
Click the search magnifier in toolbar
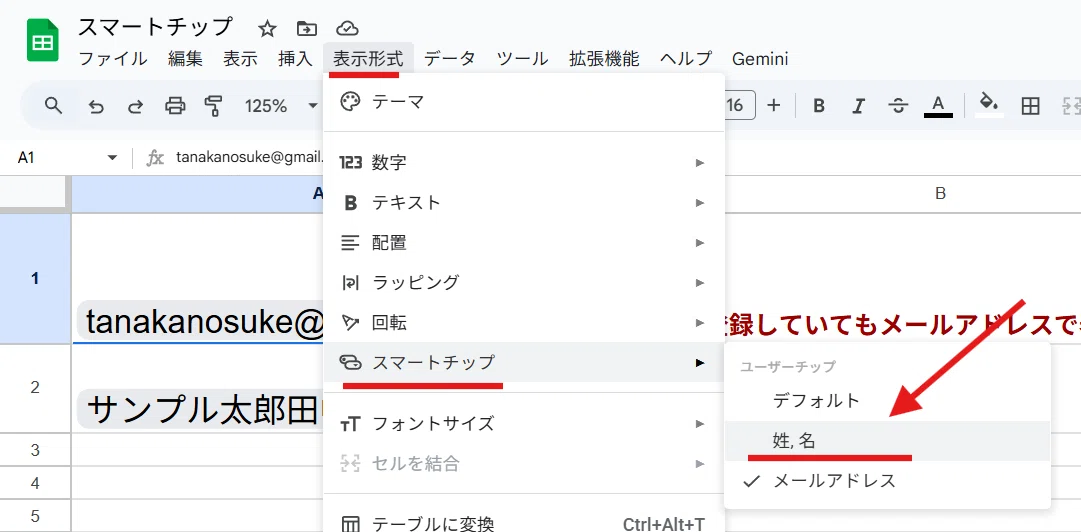pos(53,105)
